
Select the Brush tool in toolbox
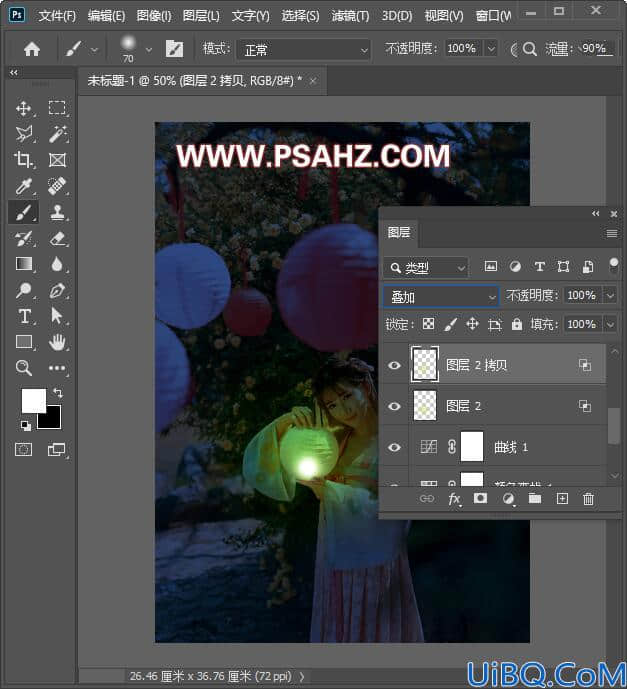(23, 212)
